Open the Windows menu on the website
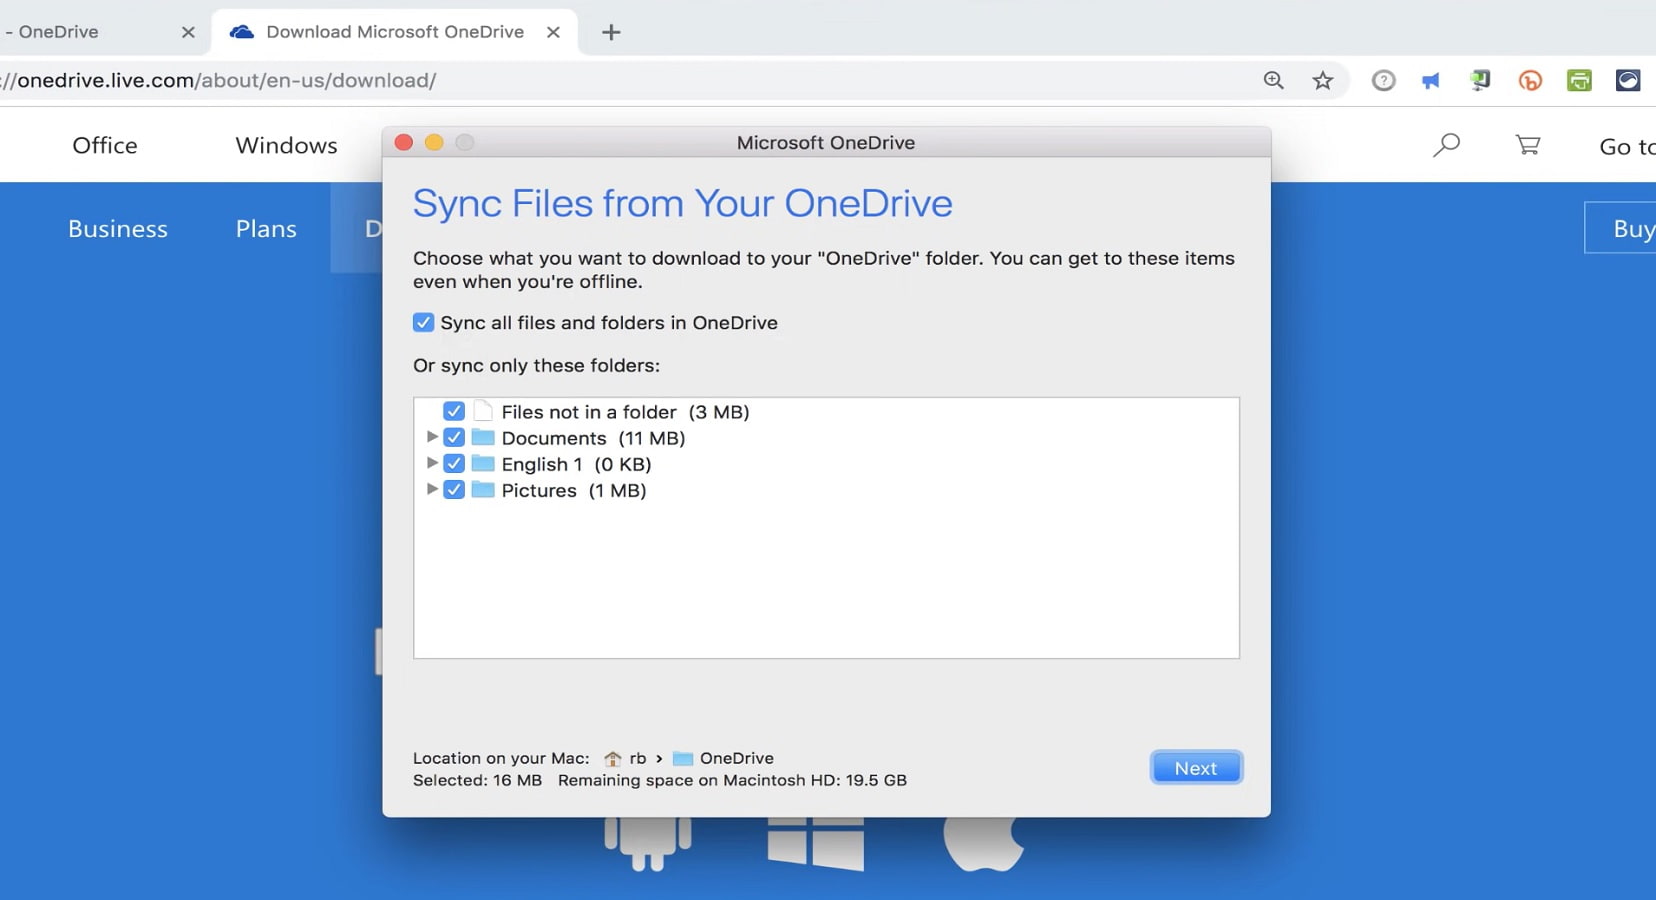The width and height of the screenshot is (1656, 900). coord(286,145)
